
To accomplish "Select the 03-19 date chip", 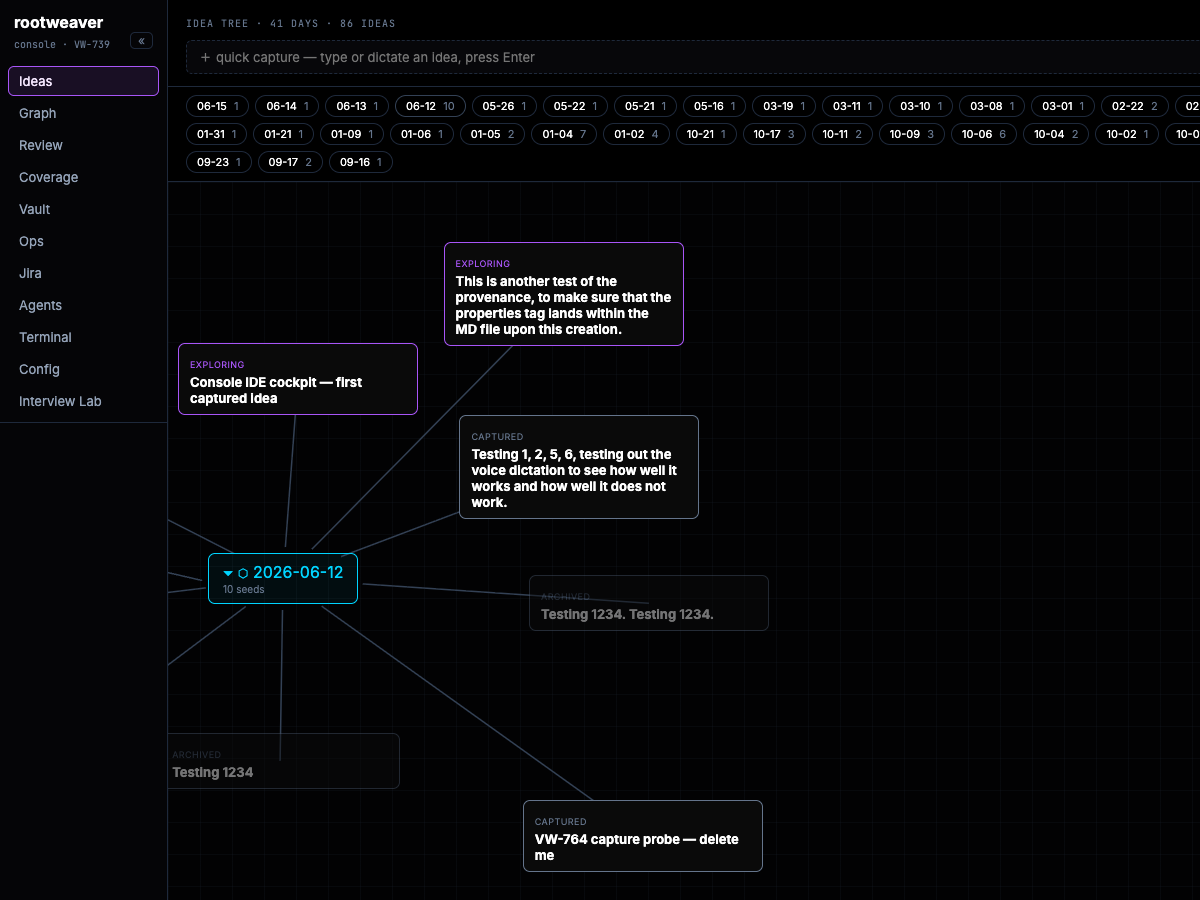I will [x=784, y=106].
